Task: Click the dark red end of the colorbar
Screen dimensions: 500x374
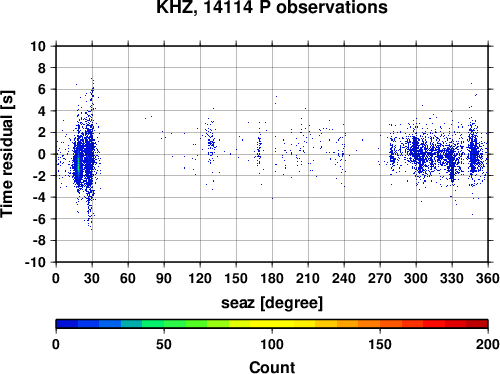Action: [x=477, y=324]
